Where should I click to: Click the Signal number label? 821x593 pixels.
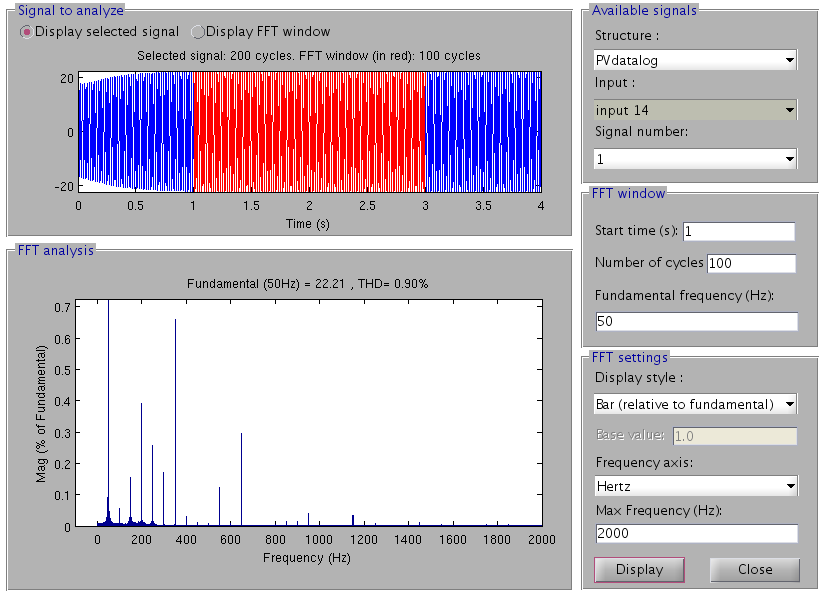[641, 131]
